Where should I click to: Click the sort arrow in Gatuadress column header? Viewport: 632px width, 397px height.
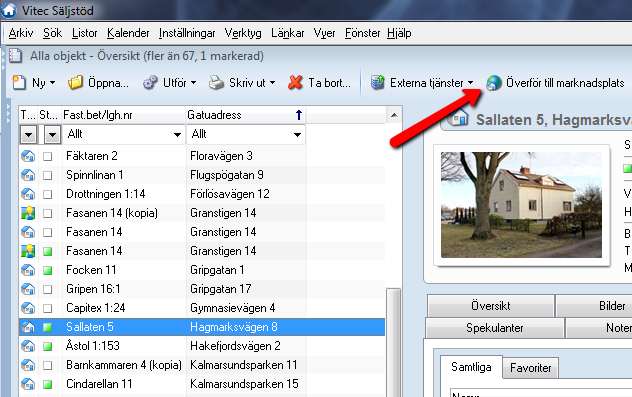coord(299,115)
